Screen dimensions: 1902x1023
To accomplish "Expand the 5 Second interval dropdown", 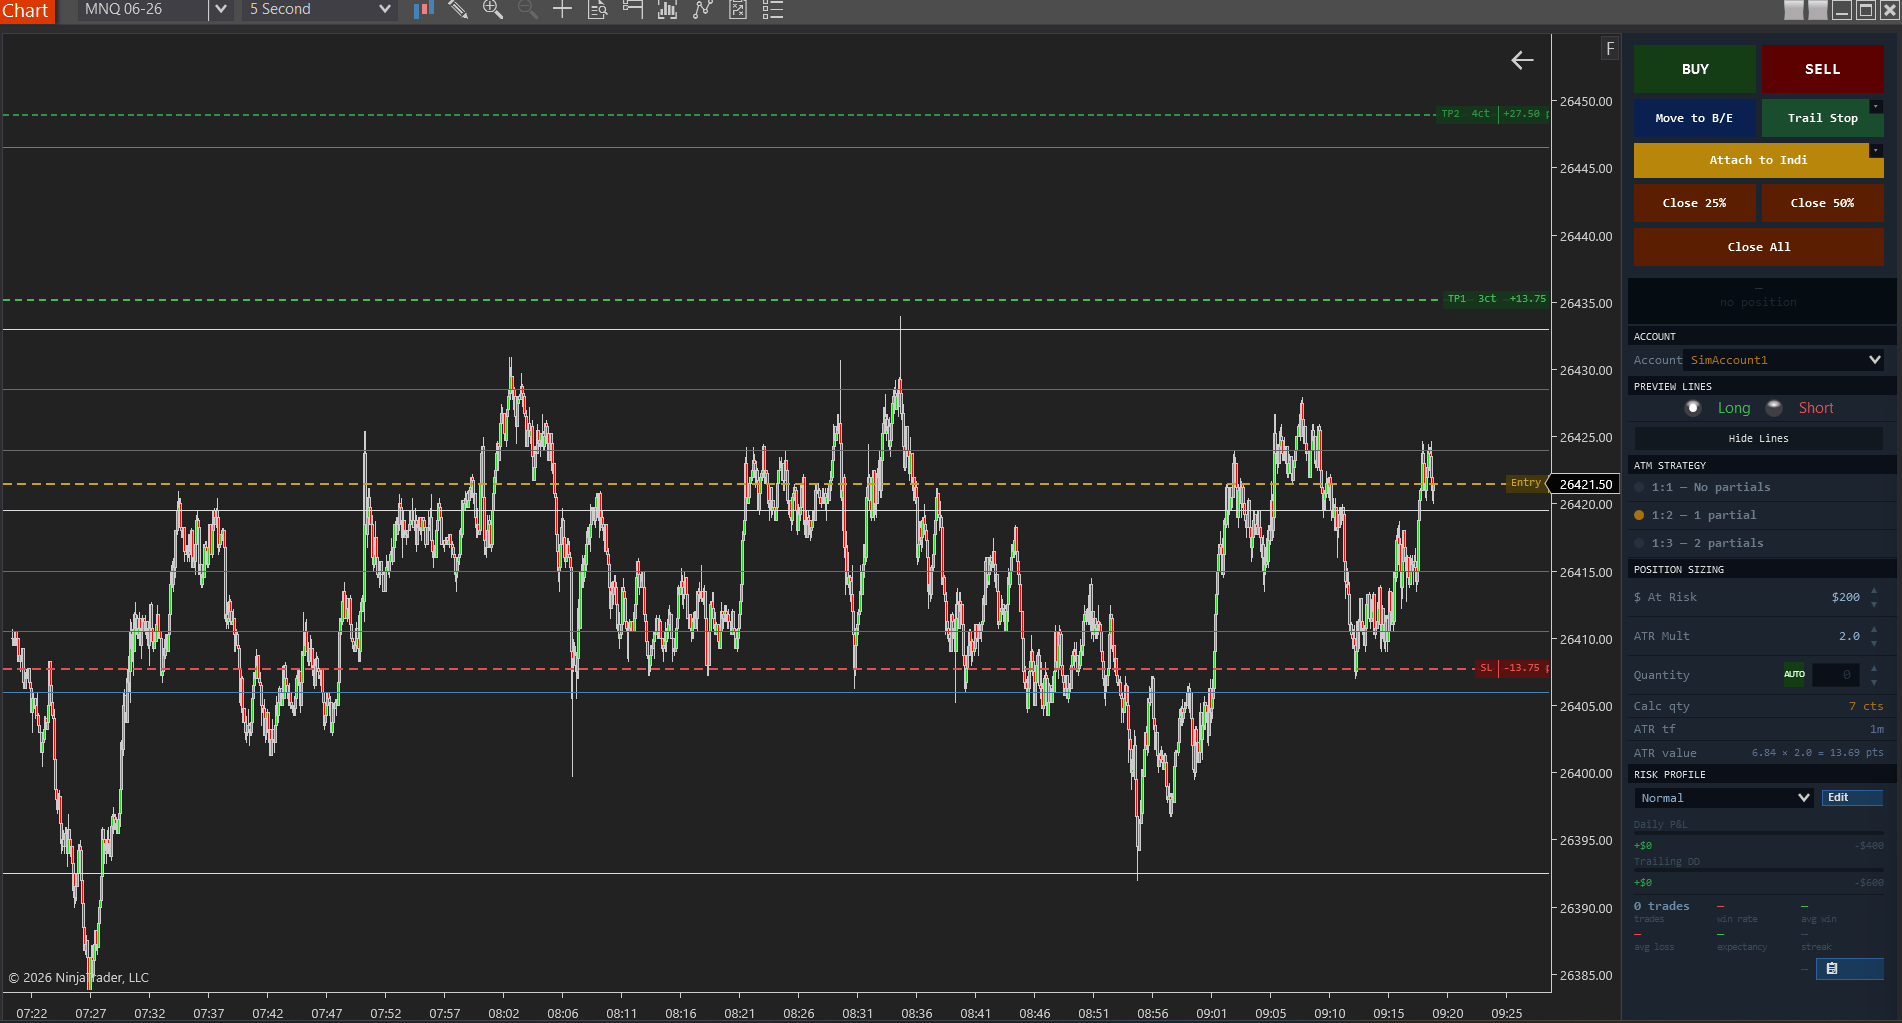I will pos(384,10).
